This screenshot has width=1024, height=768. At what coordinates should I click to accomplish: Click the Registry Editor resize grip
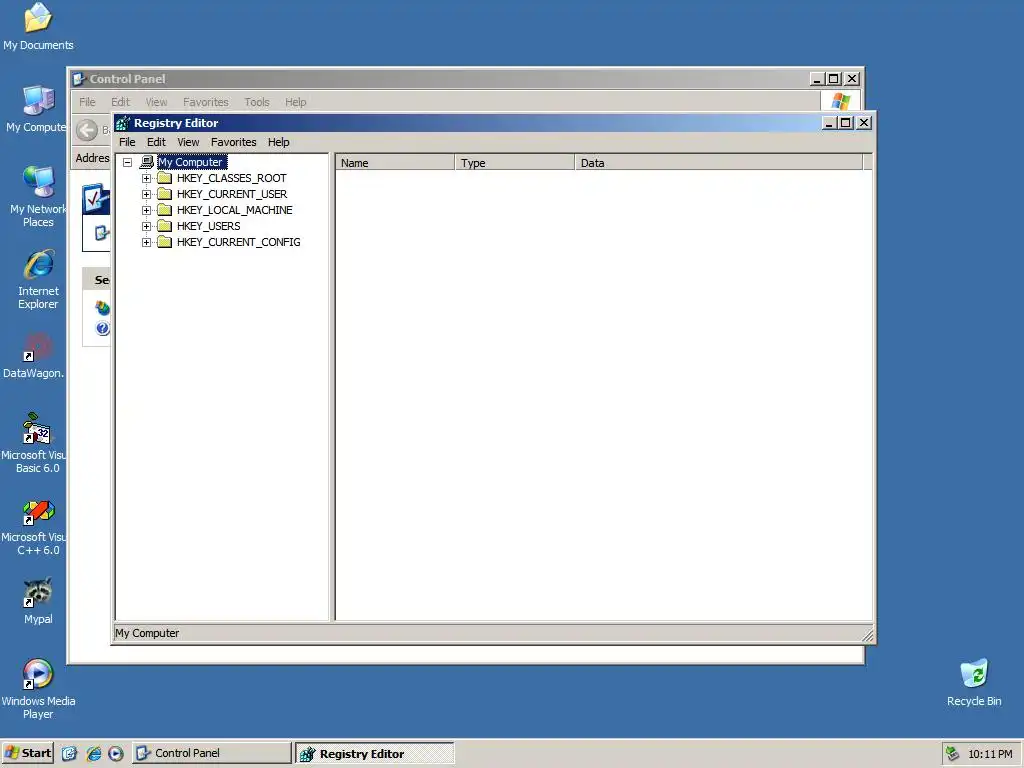click(x=867, y=635)
